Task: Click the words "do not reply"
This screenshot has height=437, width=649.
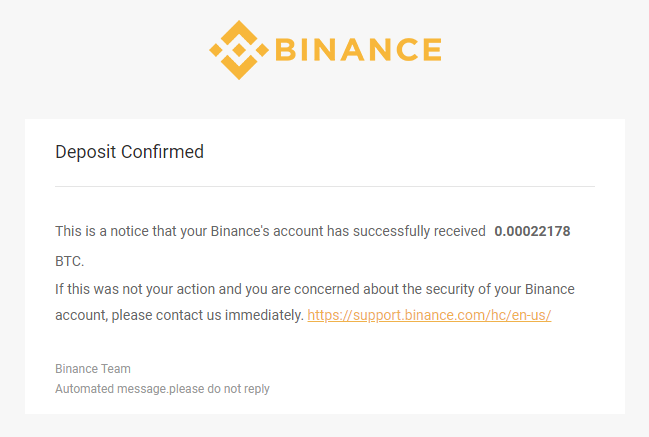Action: point(240,388)
